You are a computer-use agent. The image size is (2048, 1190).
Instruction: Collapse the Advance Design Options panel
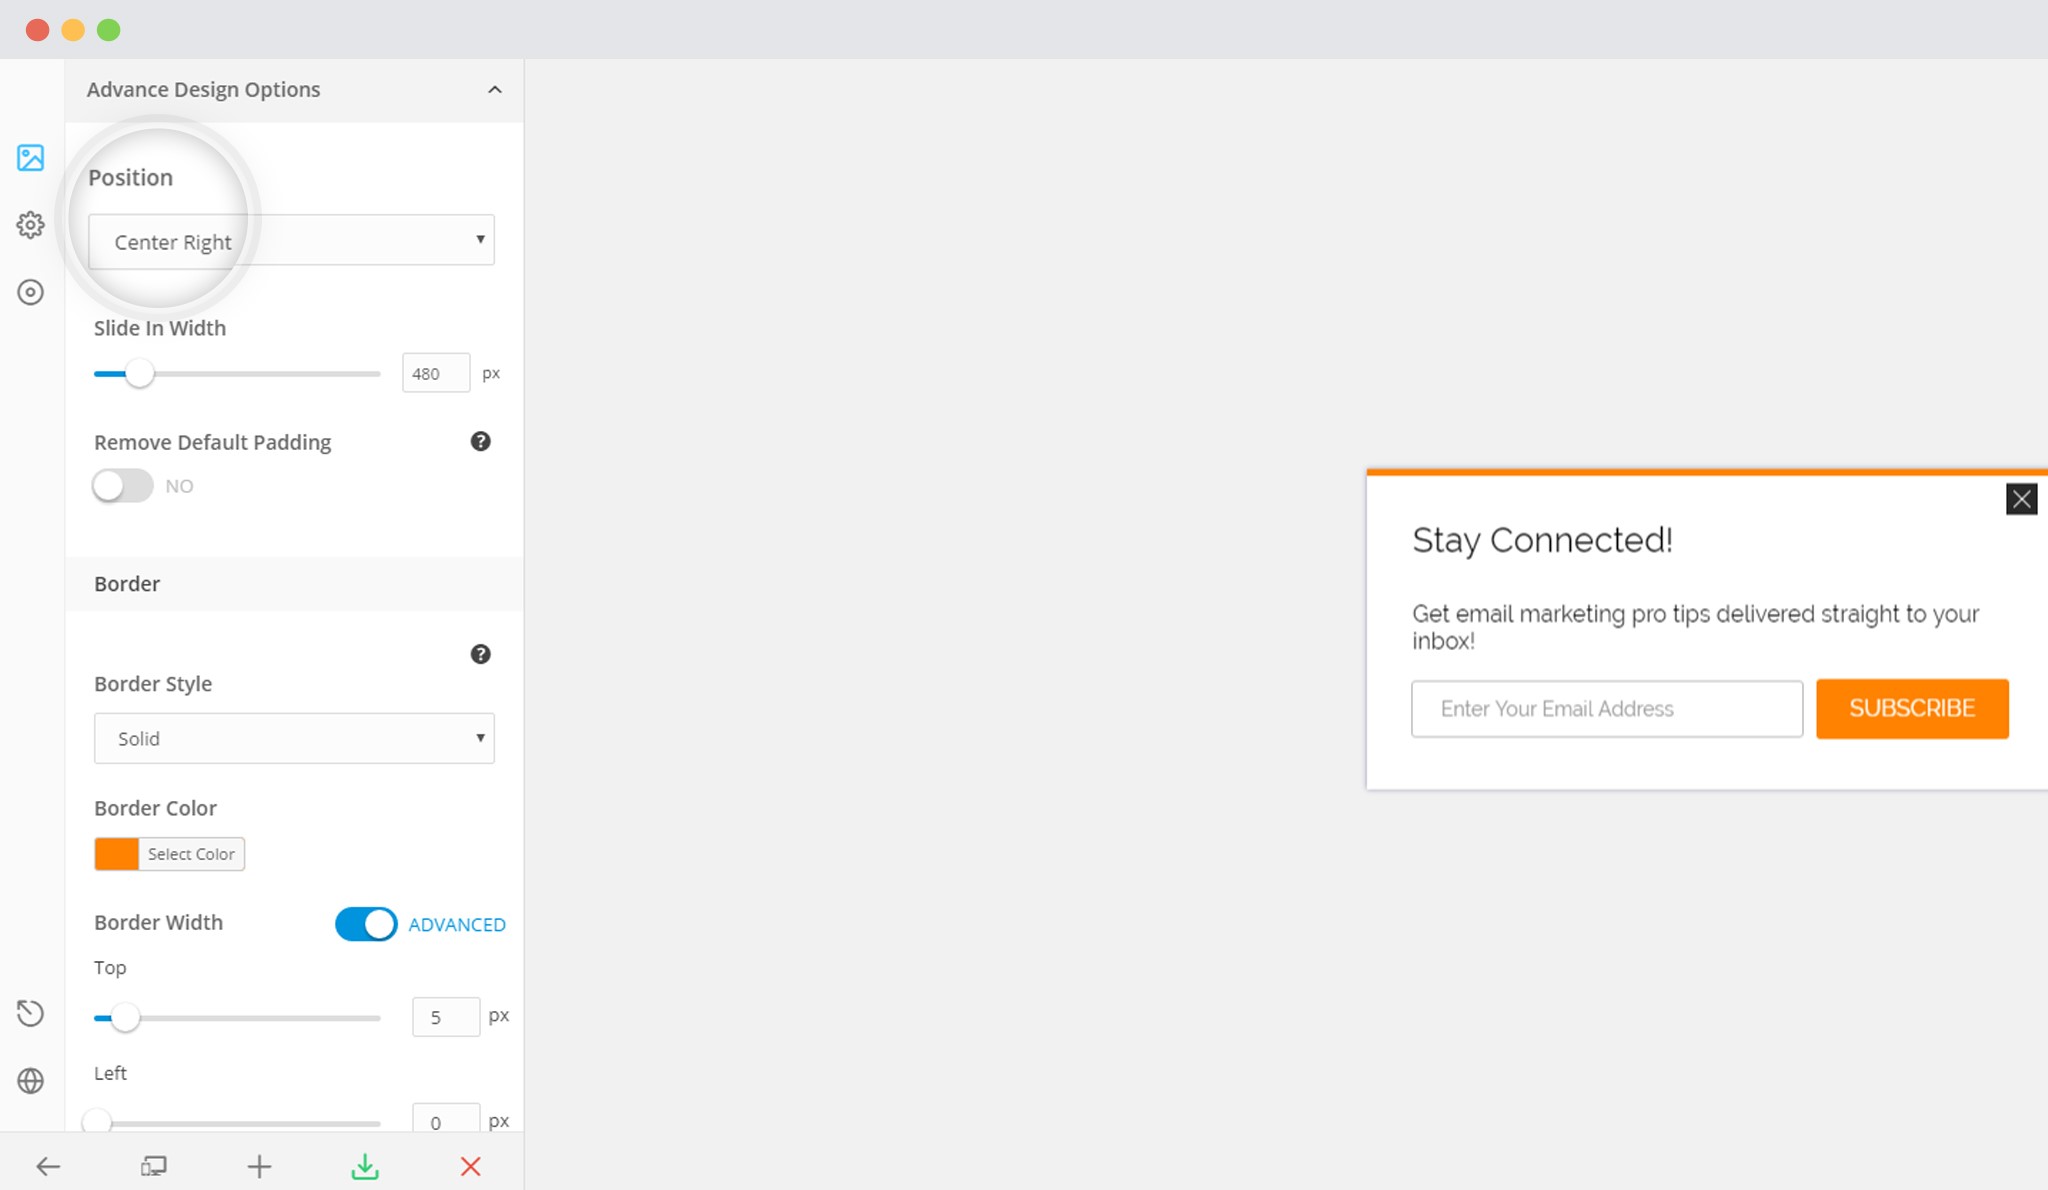click(x=494, y=89)
